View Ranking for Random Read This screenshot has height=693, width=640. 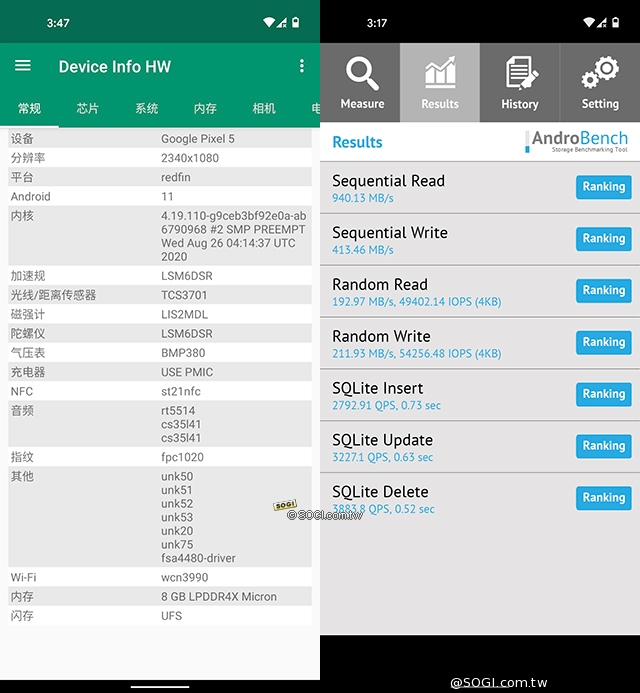[x=603, y=290]
